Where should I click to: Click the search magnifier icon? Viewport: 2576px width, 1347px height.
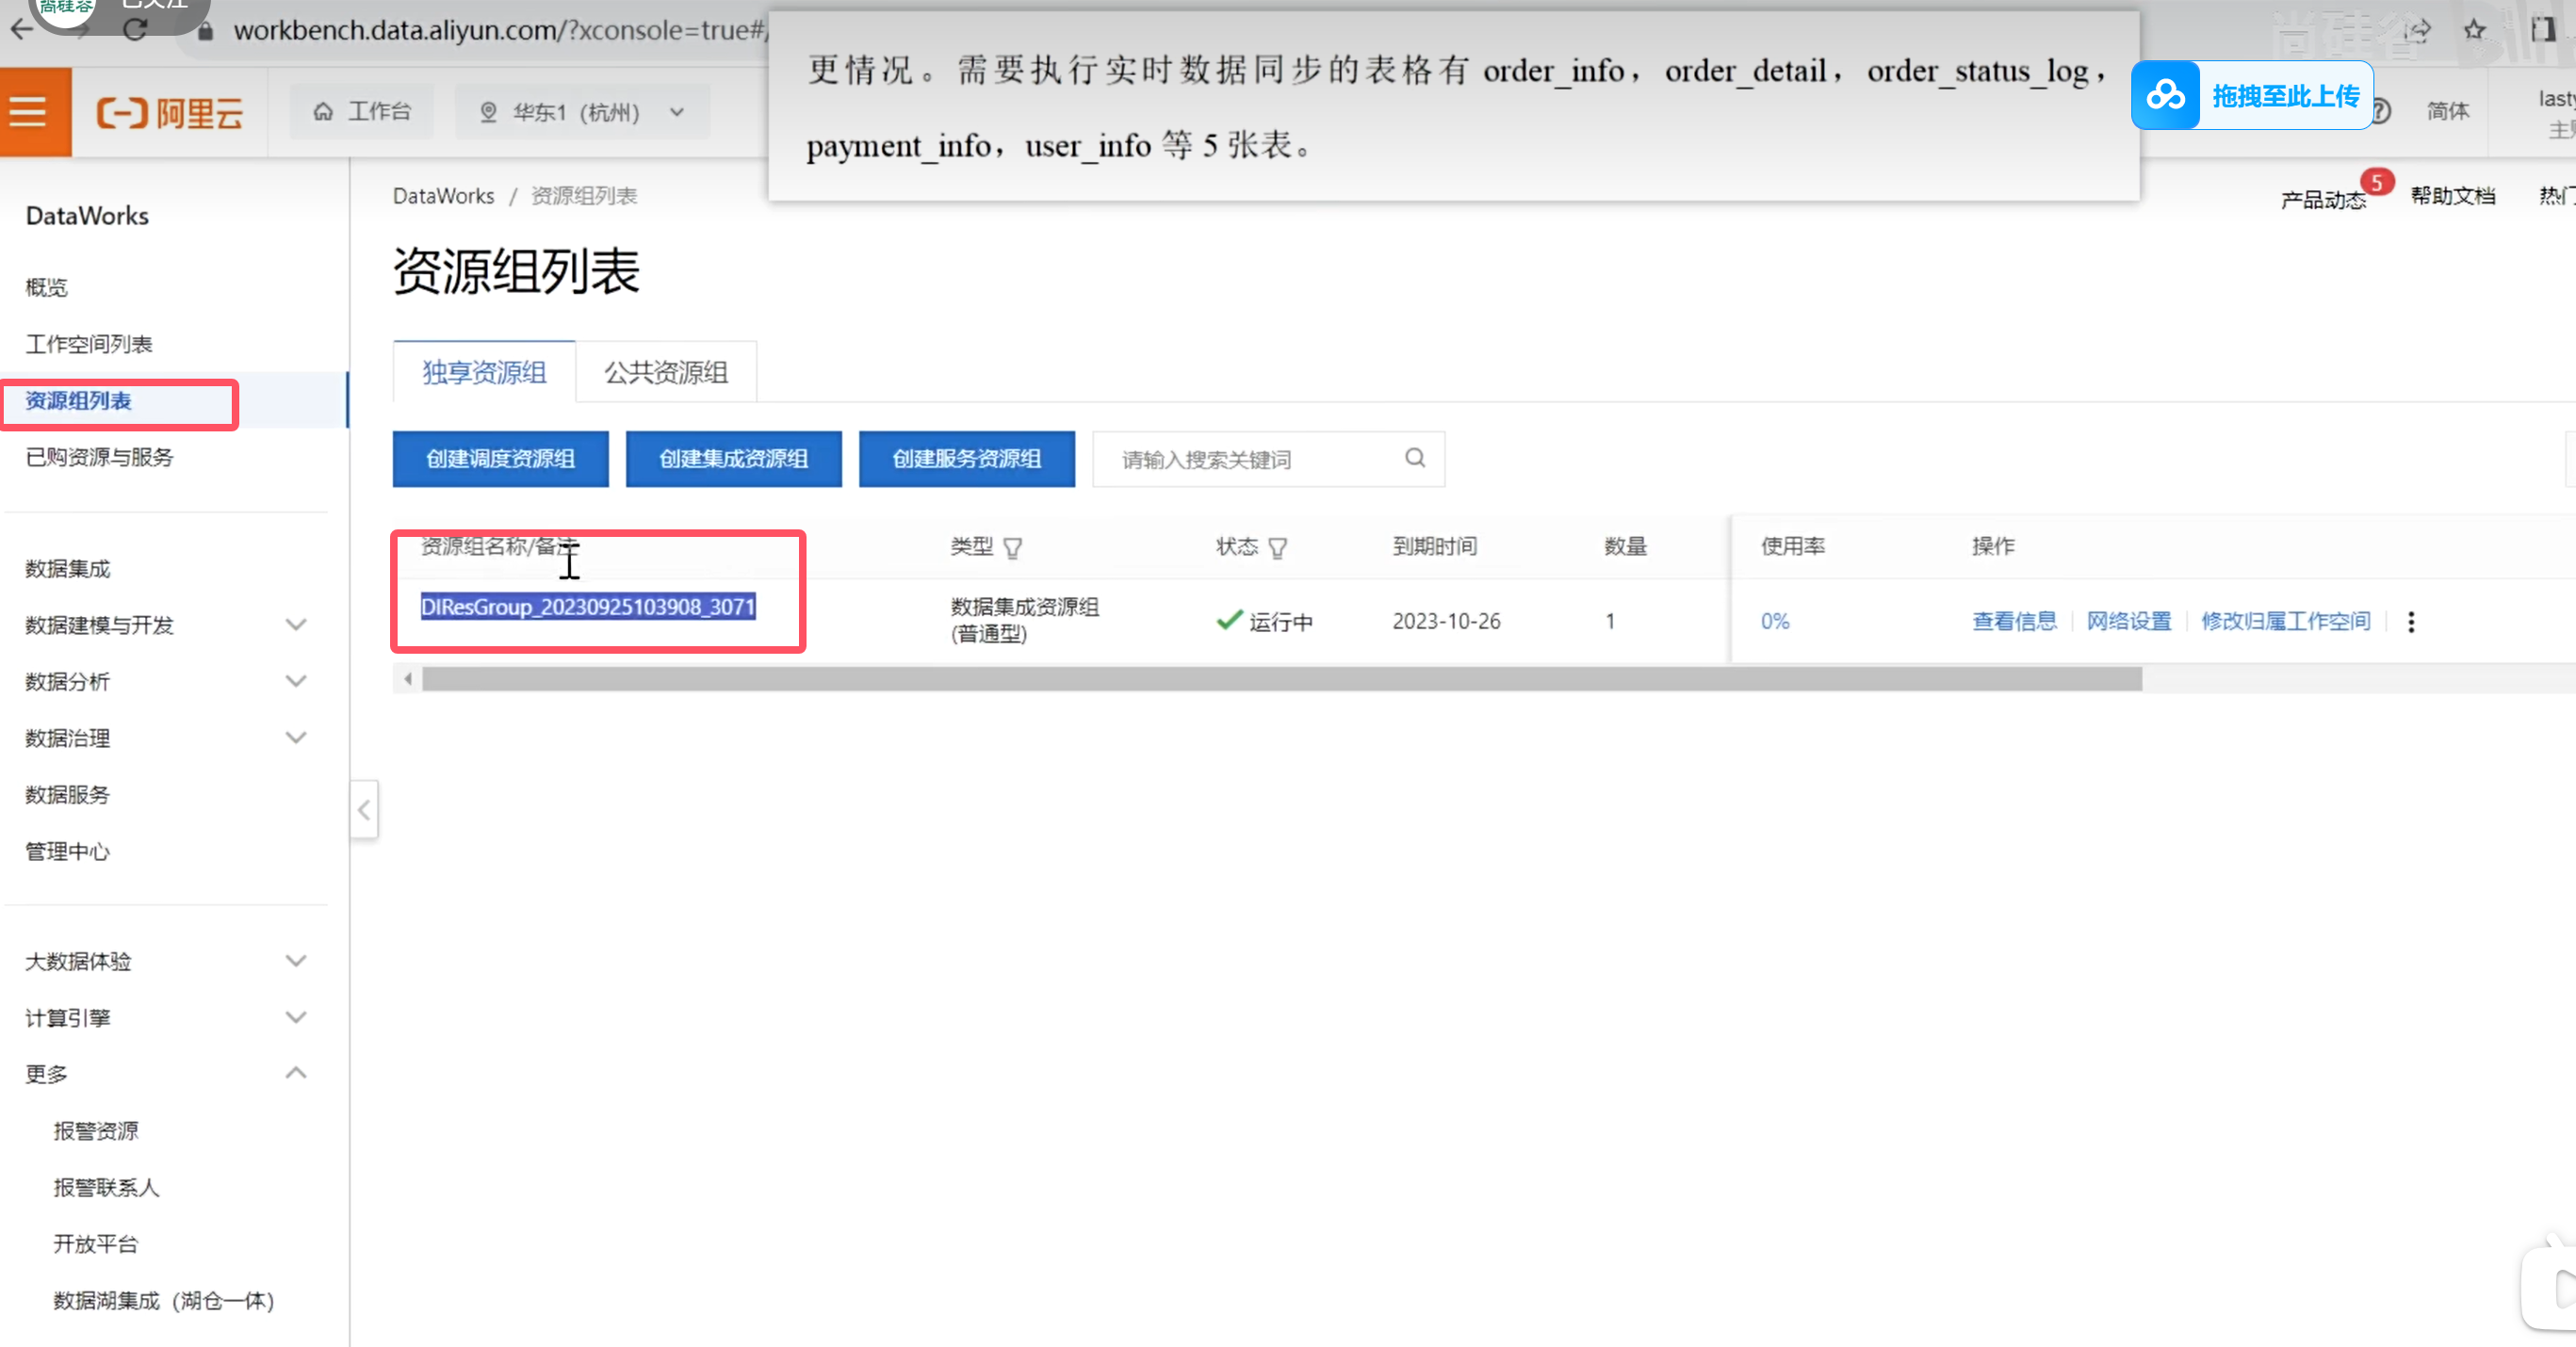click(x=1414, y=458)
